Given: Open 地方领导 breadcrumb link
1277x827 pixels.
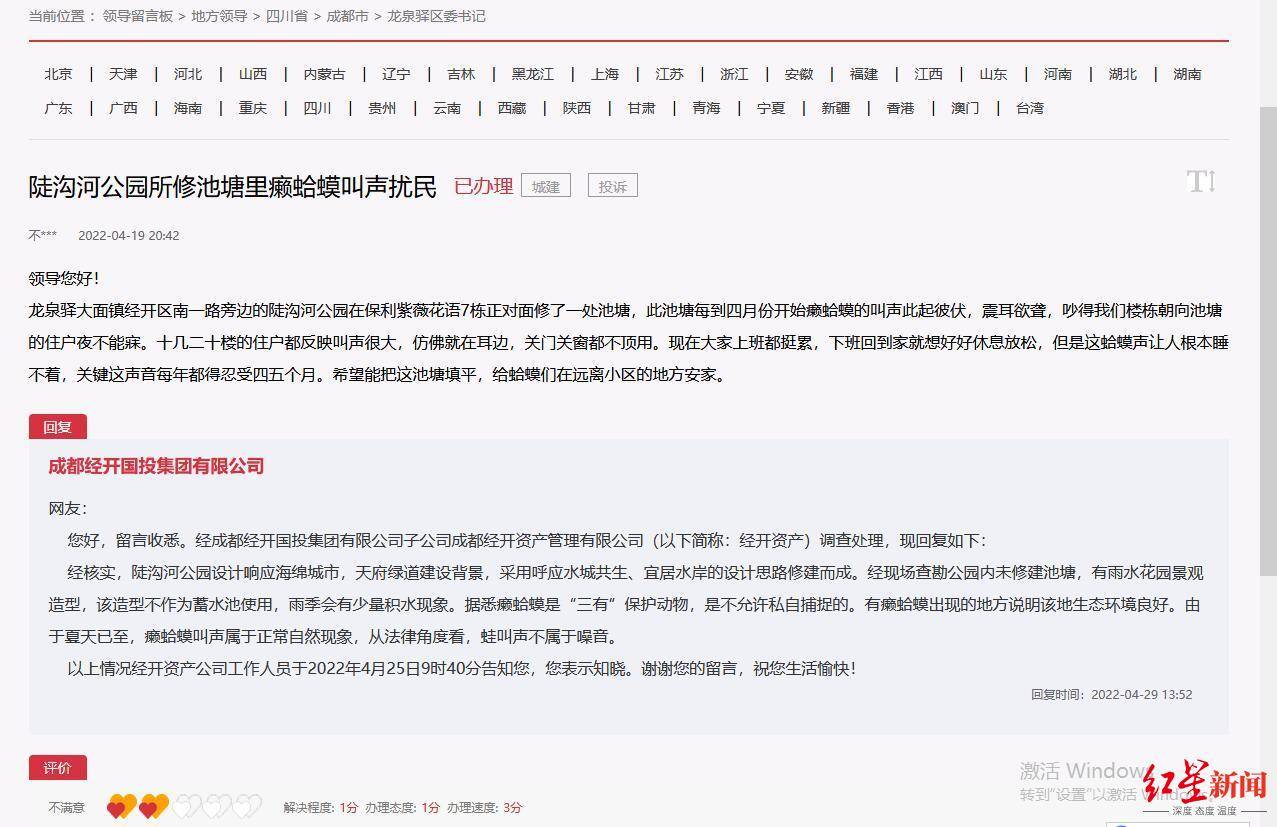Looking at the screenshot, I should [219, 16].
